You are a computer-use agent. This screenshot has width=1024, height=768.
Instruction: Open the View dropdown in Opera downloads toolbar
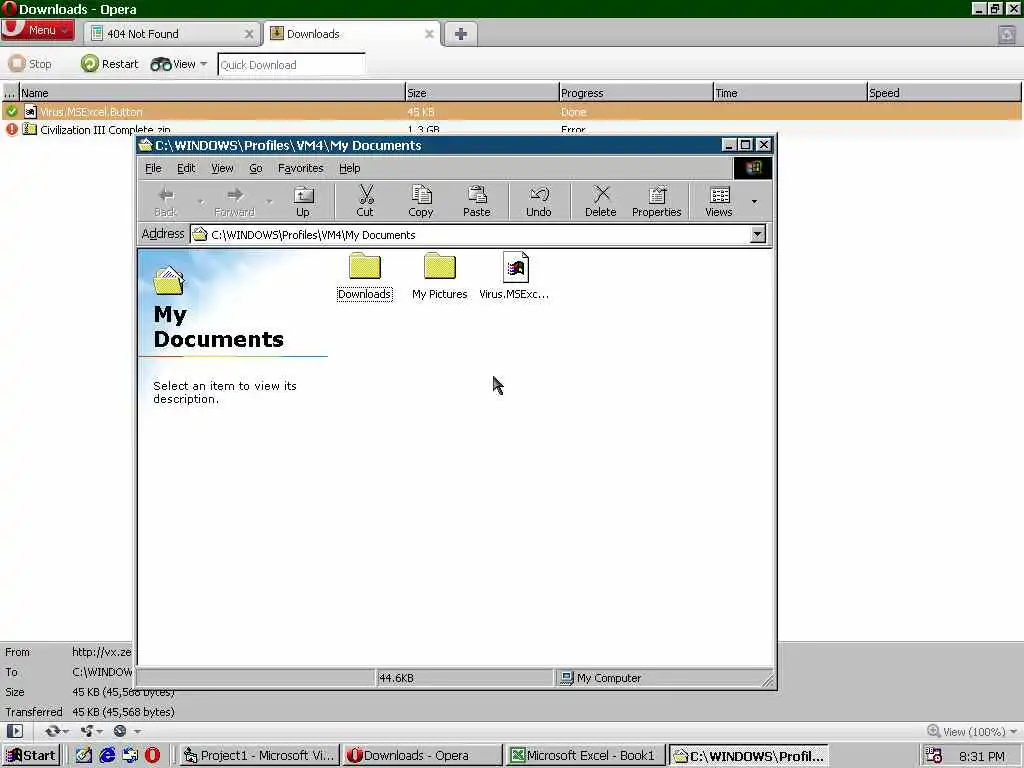[178, 64]
